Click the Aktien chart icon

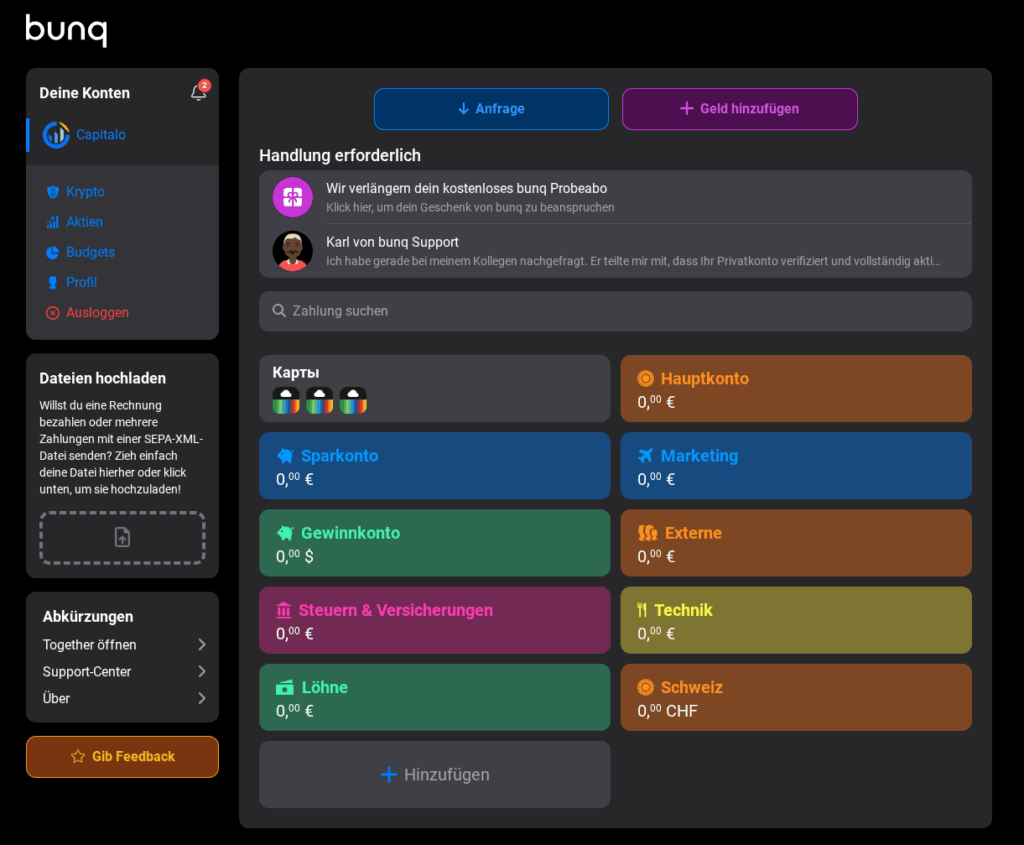[53, 222]
